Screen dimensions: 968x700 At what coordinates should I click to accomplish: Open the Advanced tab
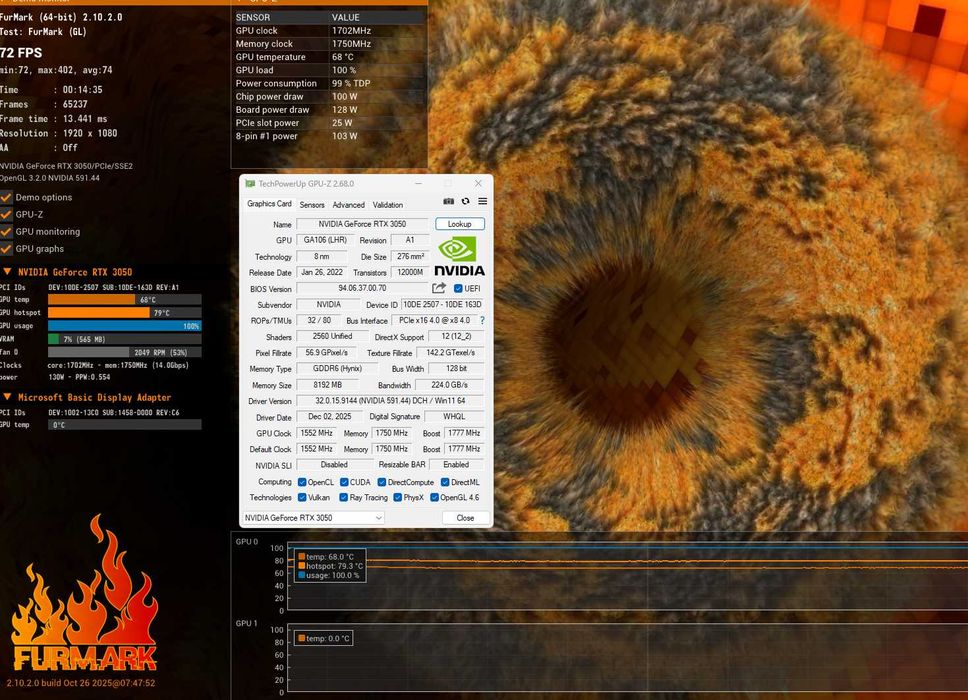[x=348, y=205]
